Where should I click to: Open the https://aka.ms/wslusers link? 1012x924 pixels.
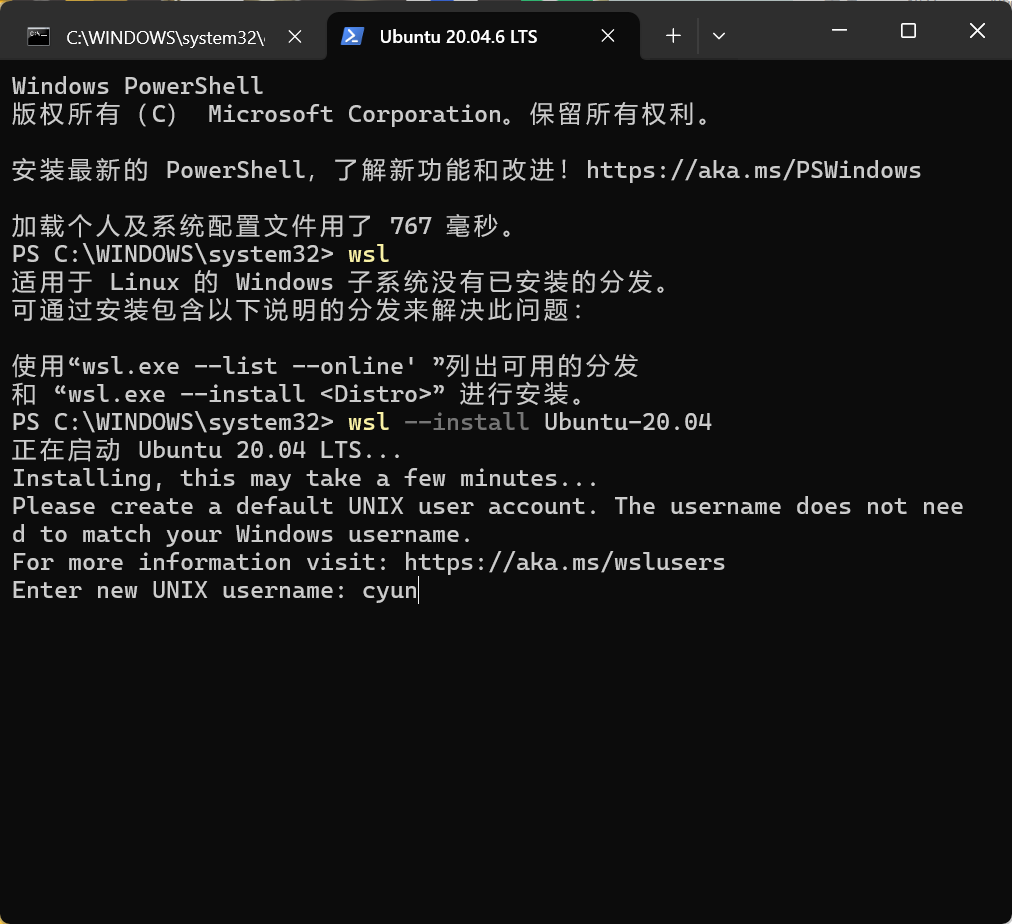click(565, 562)
